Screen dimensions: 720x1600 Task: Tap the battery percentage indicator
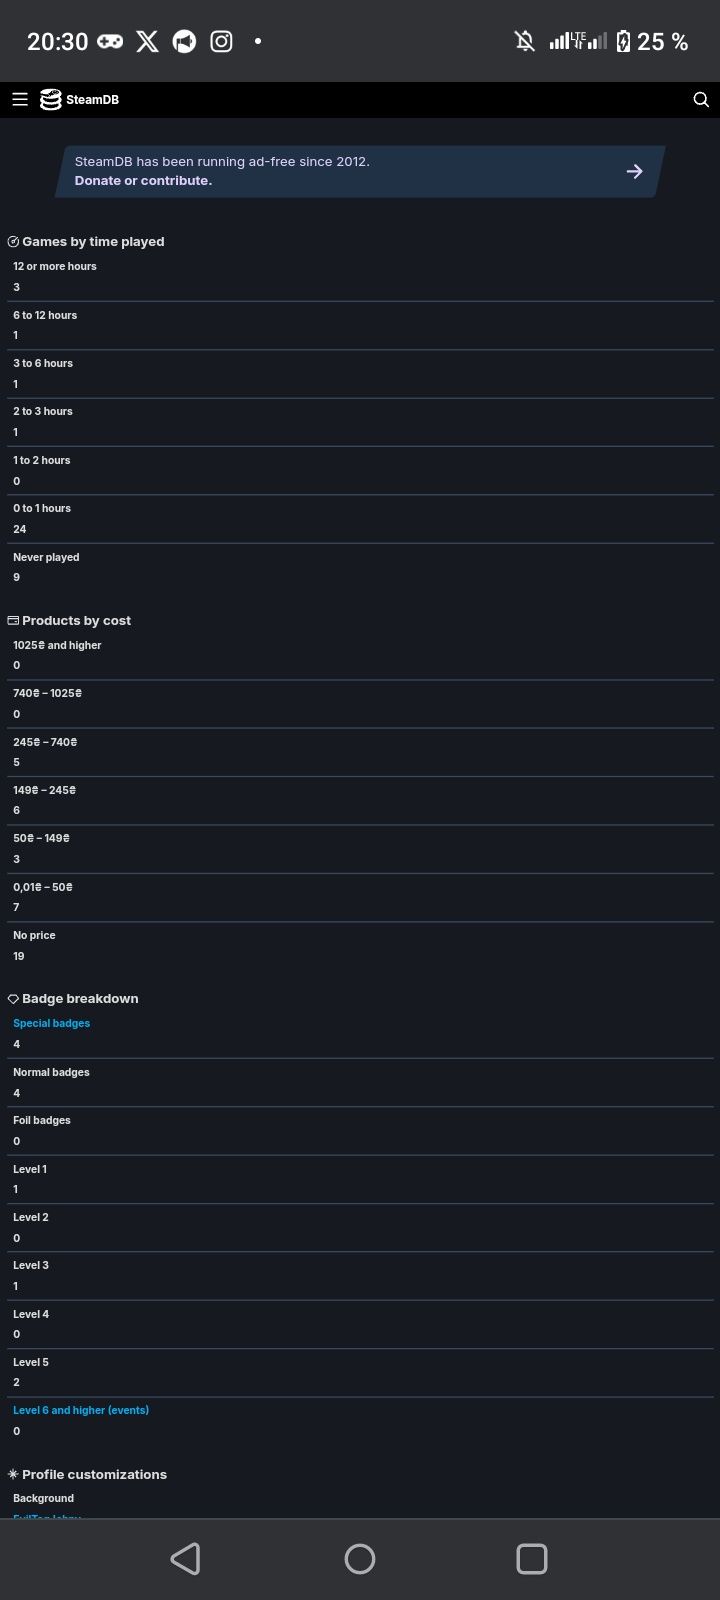pos(662,41)
